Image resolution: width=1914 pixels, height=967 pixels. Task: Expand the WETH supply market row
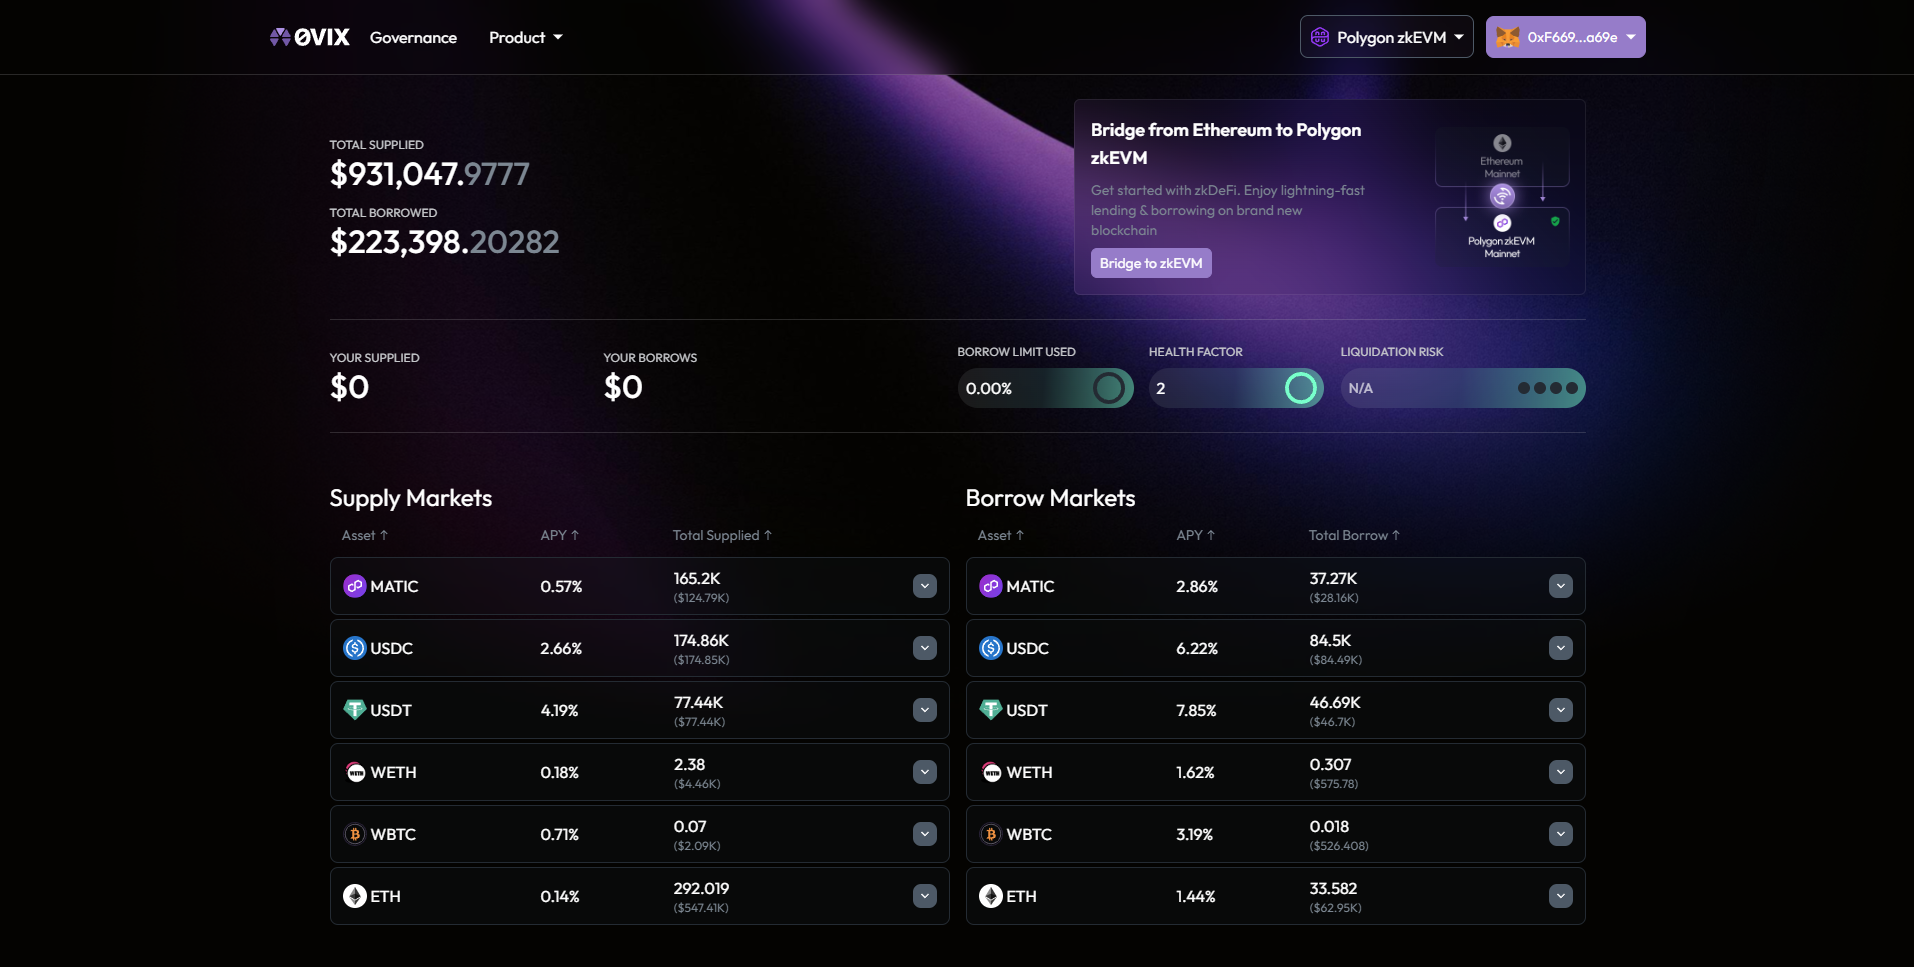pos(925,772)
